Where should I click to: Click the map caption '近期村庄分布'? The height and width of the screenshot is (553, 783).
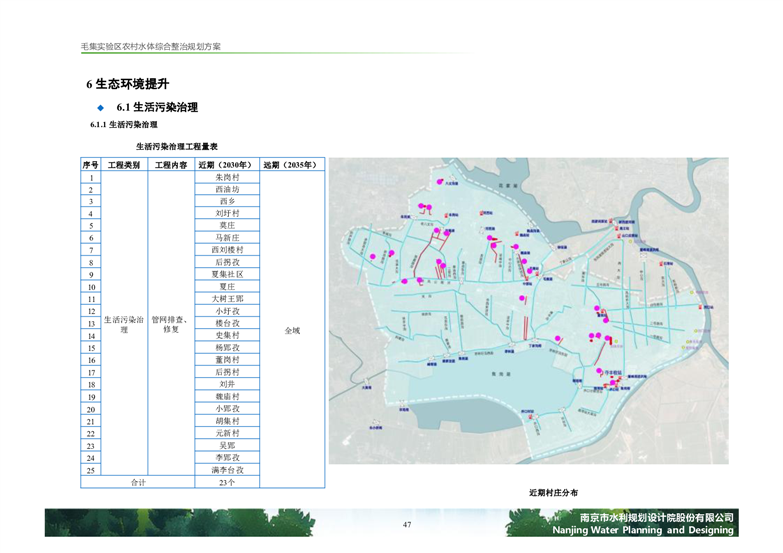pyautogui.click(x=553, y=494)
